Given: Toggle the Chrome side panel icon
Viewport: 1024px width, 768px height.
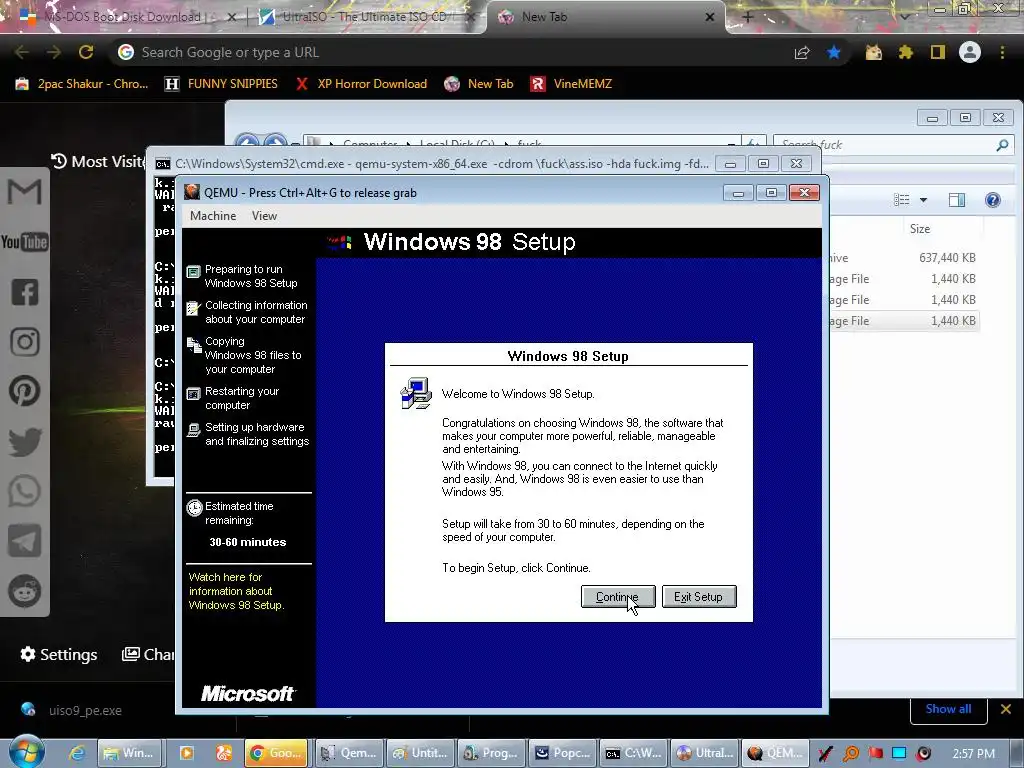Looking at the screenshot, I should [938, 52].
